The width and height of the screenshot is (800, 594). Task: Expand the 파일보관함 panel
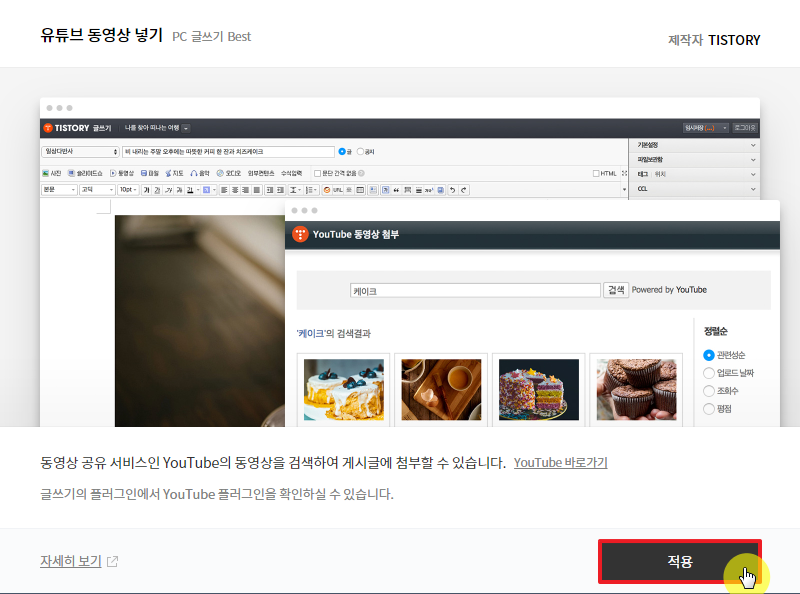694,160
